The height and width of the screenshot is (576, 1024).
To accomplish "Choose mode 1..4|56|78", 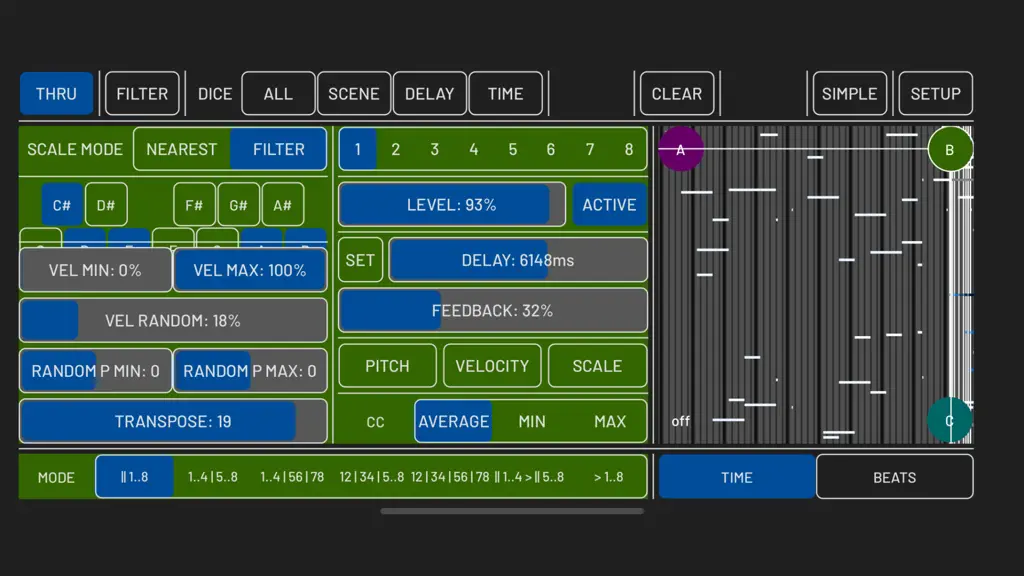I will [x=292, y=477].
